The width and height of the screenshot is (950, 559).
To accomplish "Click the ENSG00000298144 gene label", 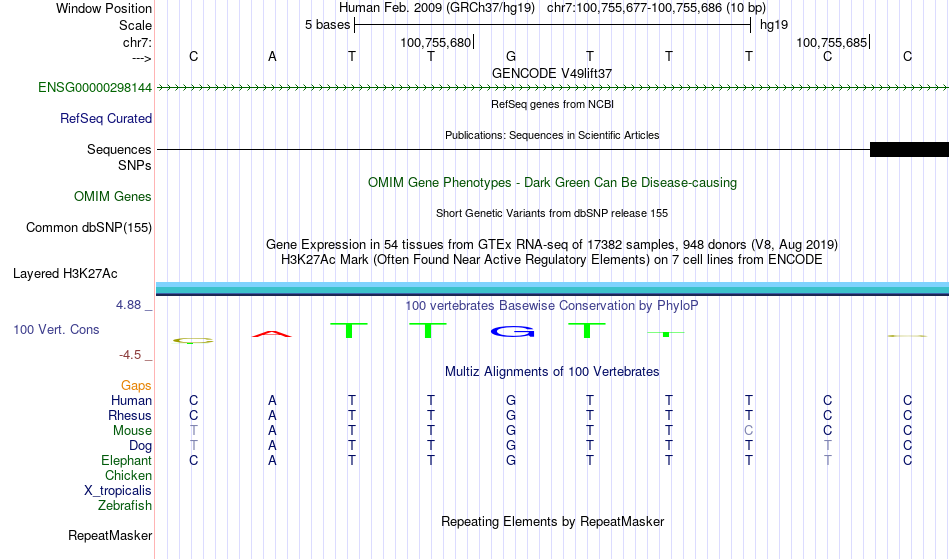I will point(95,88).
